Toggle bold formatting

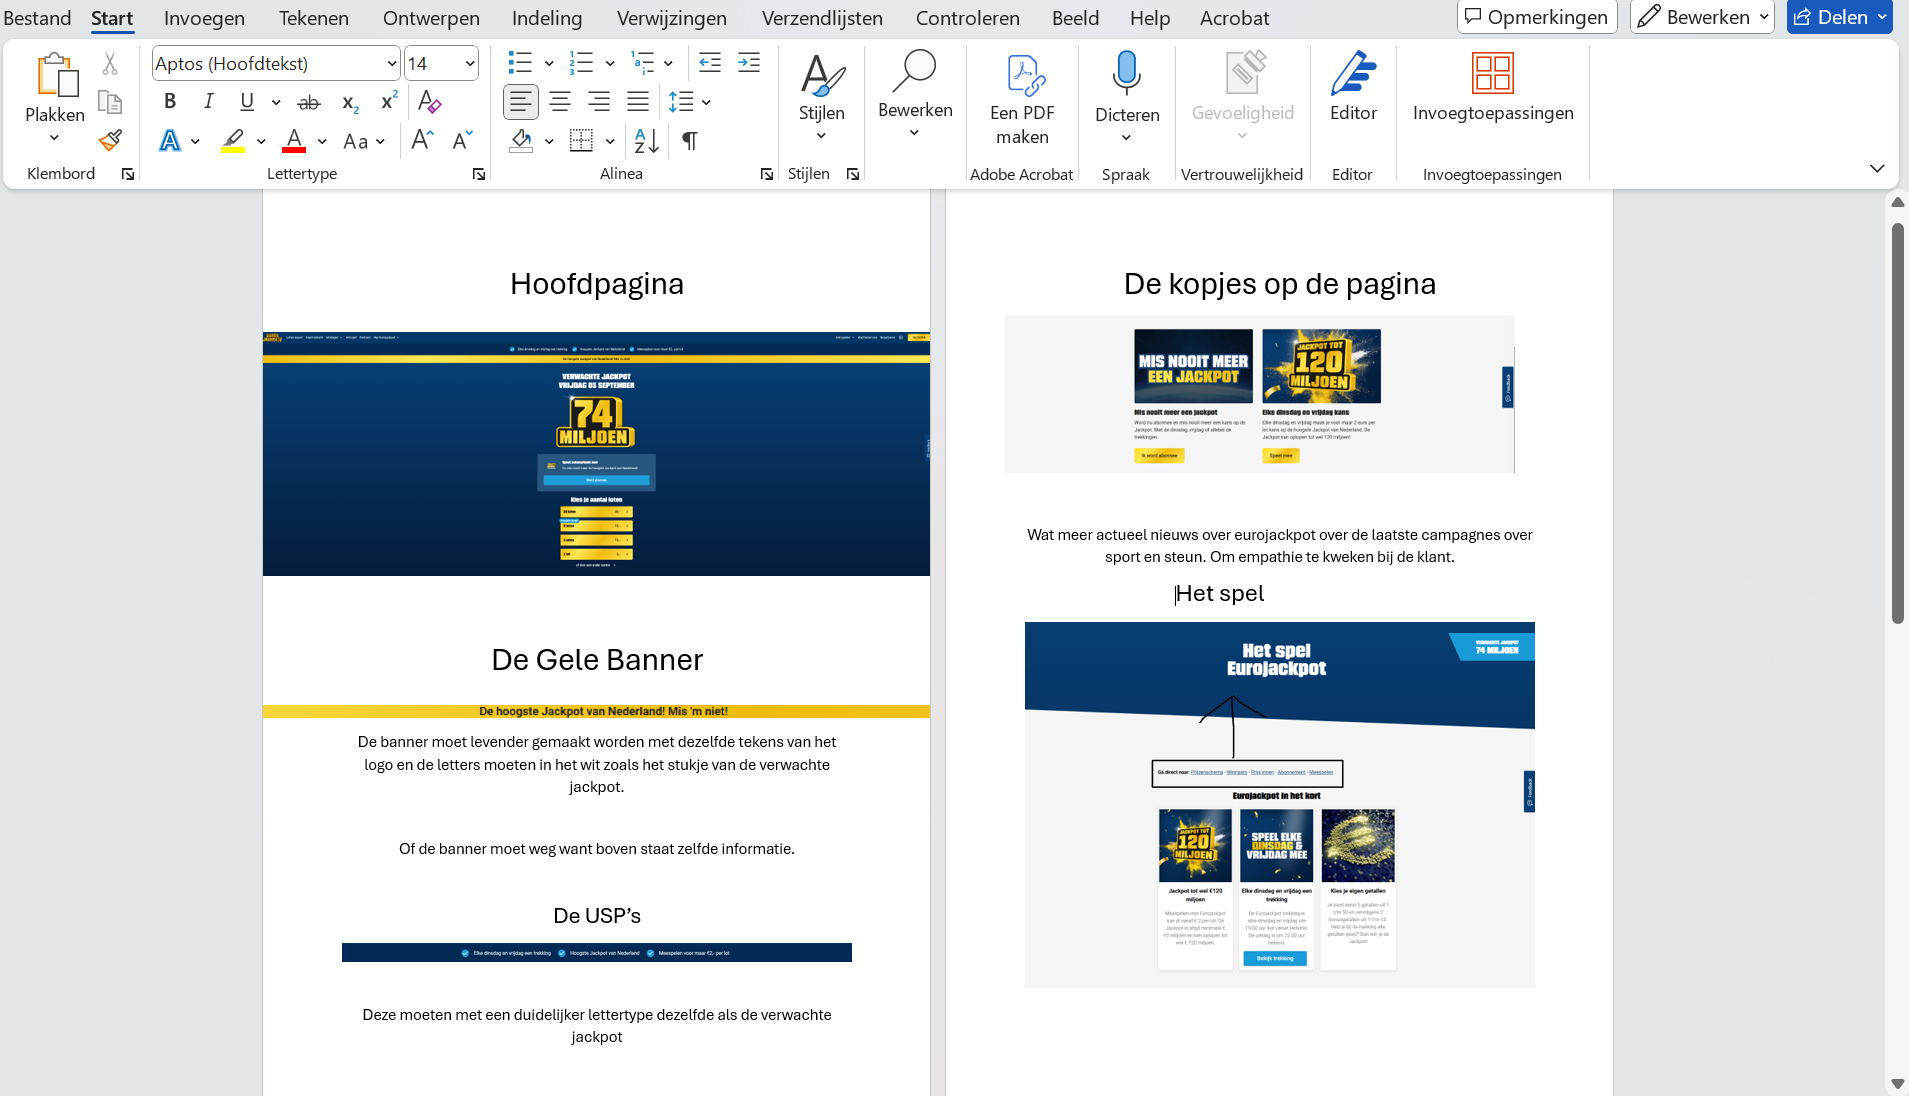170,102
